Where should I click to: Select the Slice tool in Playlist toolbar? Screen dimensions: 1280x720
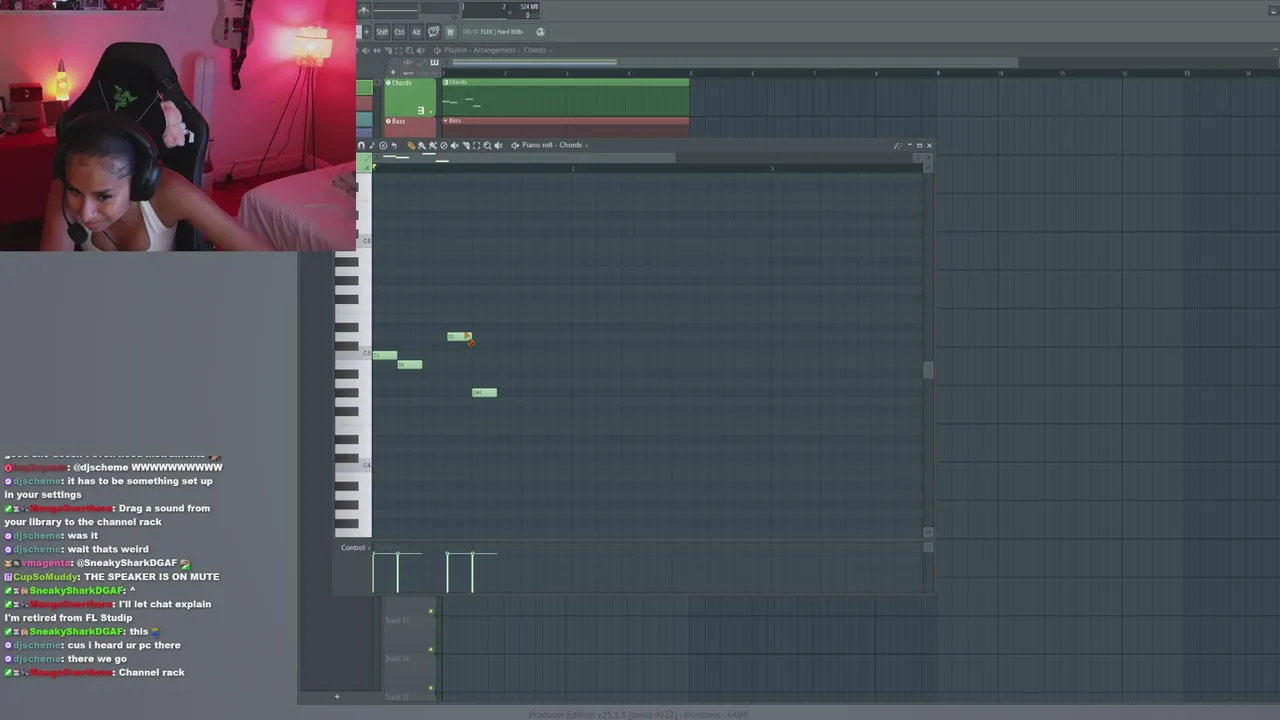[388, 50]
